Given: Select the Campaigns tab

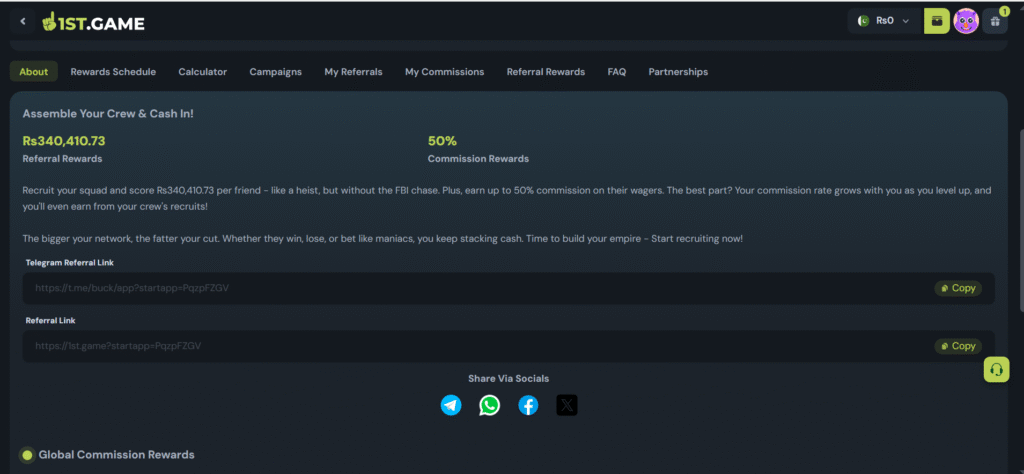Looking at the screenshot, I should 275,72.
